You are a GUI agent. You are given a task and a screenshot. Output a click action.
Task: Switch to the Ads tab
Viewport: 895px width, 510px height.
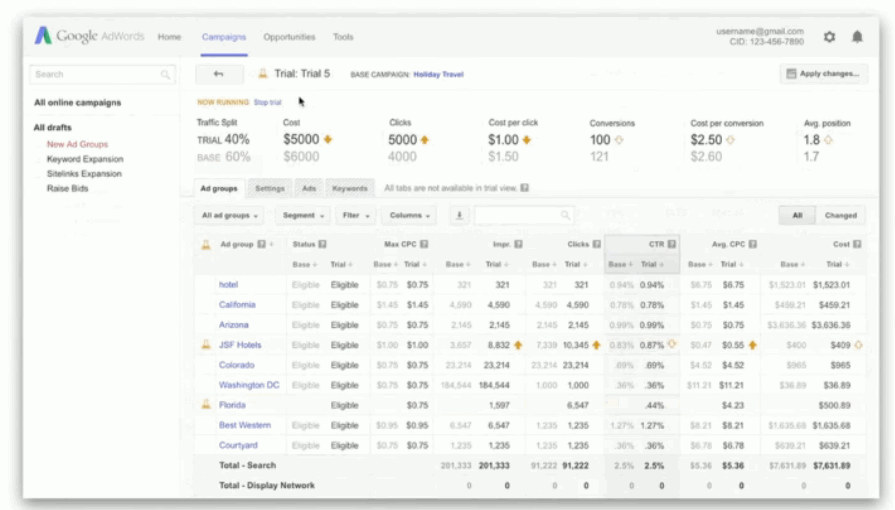(309, 188)
